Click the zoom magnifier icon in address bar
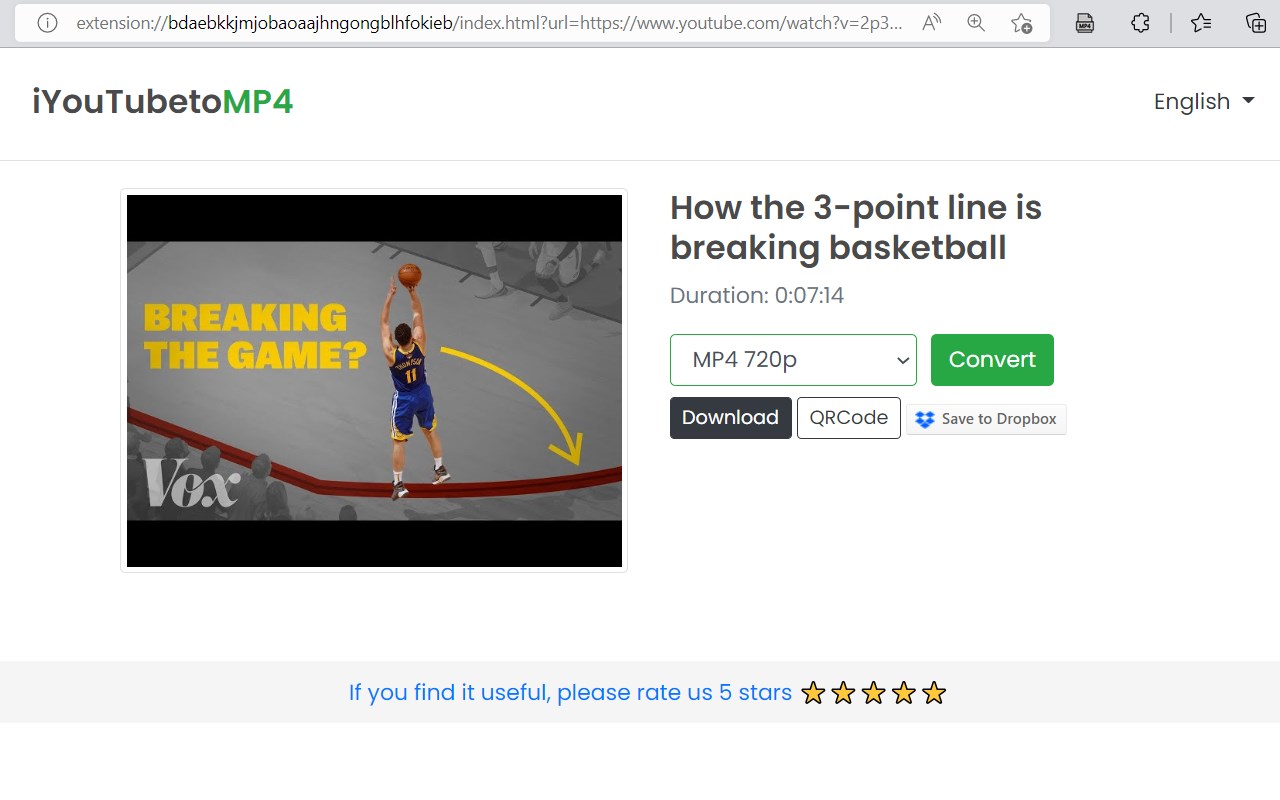Viewport: 1280px width, 800px height. tap(976, 23)
